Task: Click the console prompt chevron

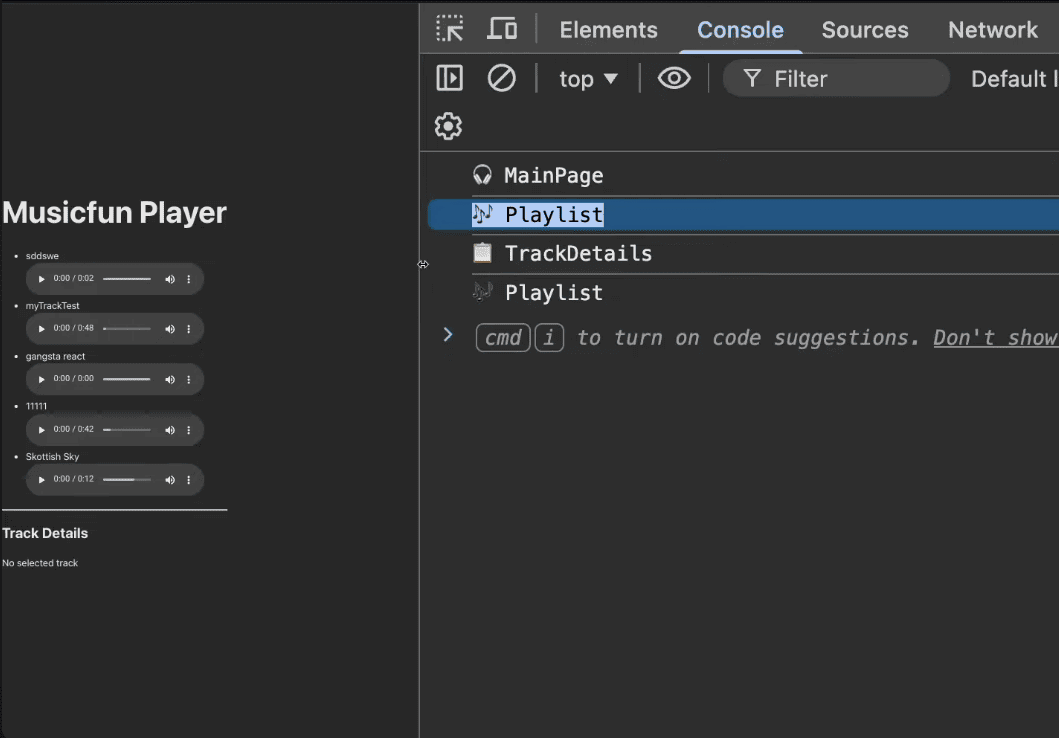Action: (x=448, y=335)
